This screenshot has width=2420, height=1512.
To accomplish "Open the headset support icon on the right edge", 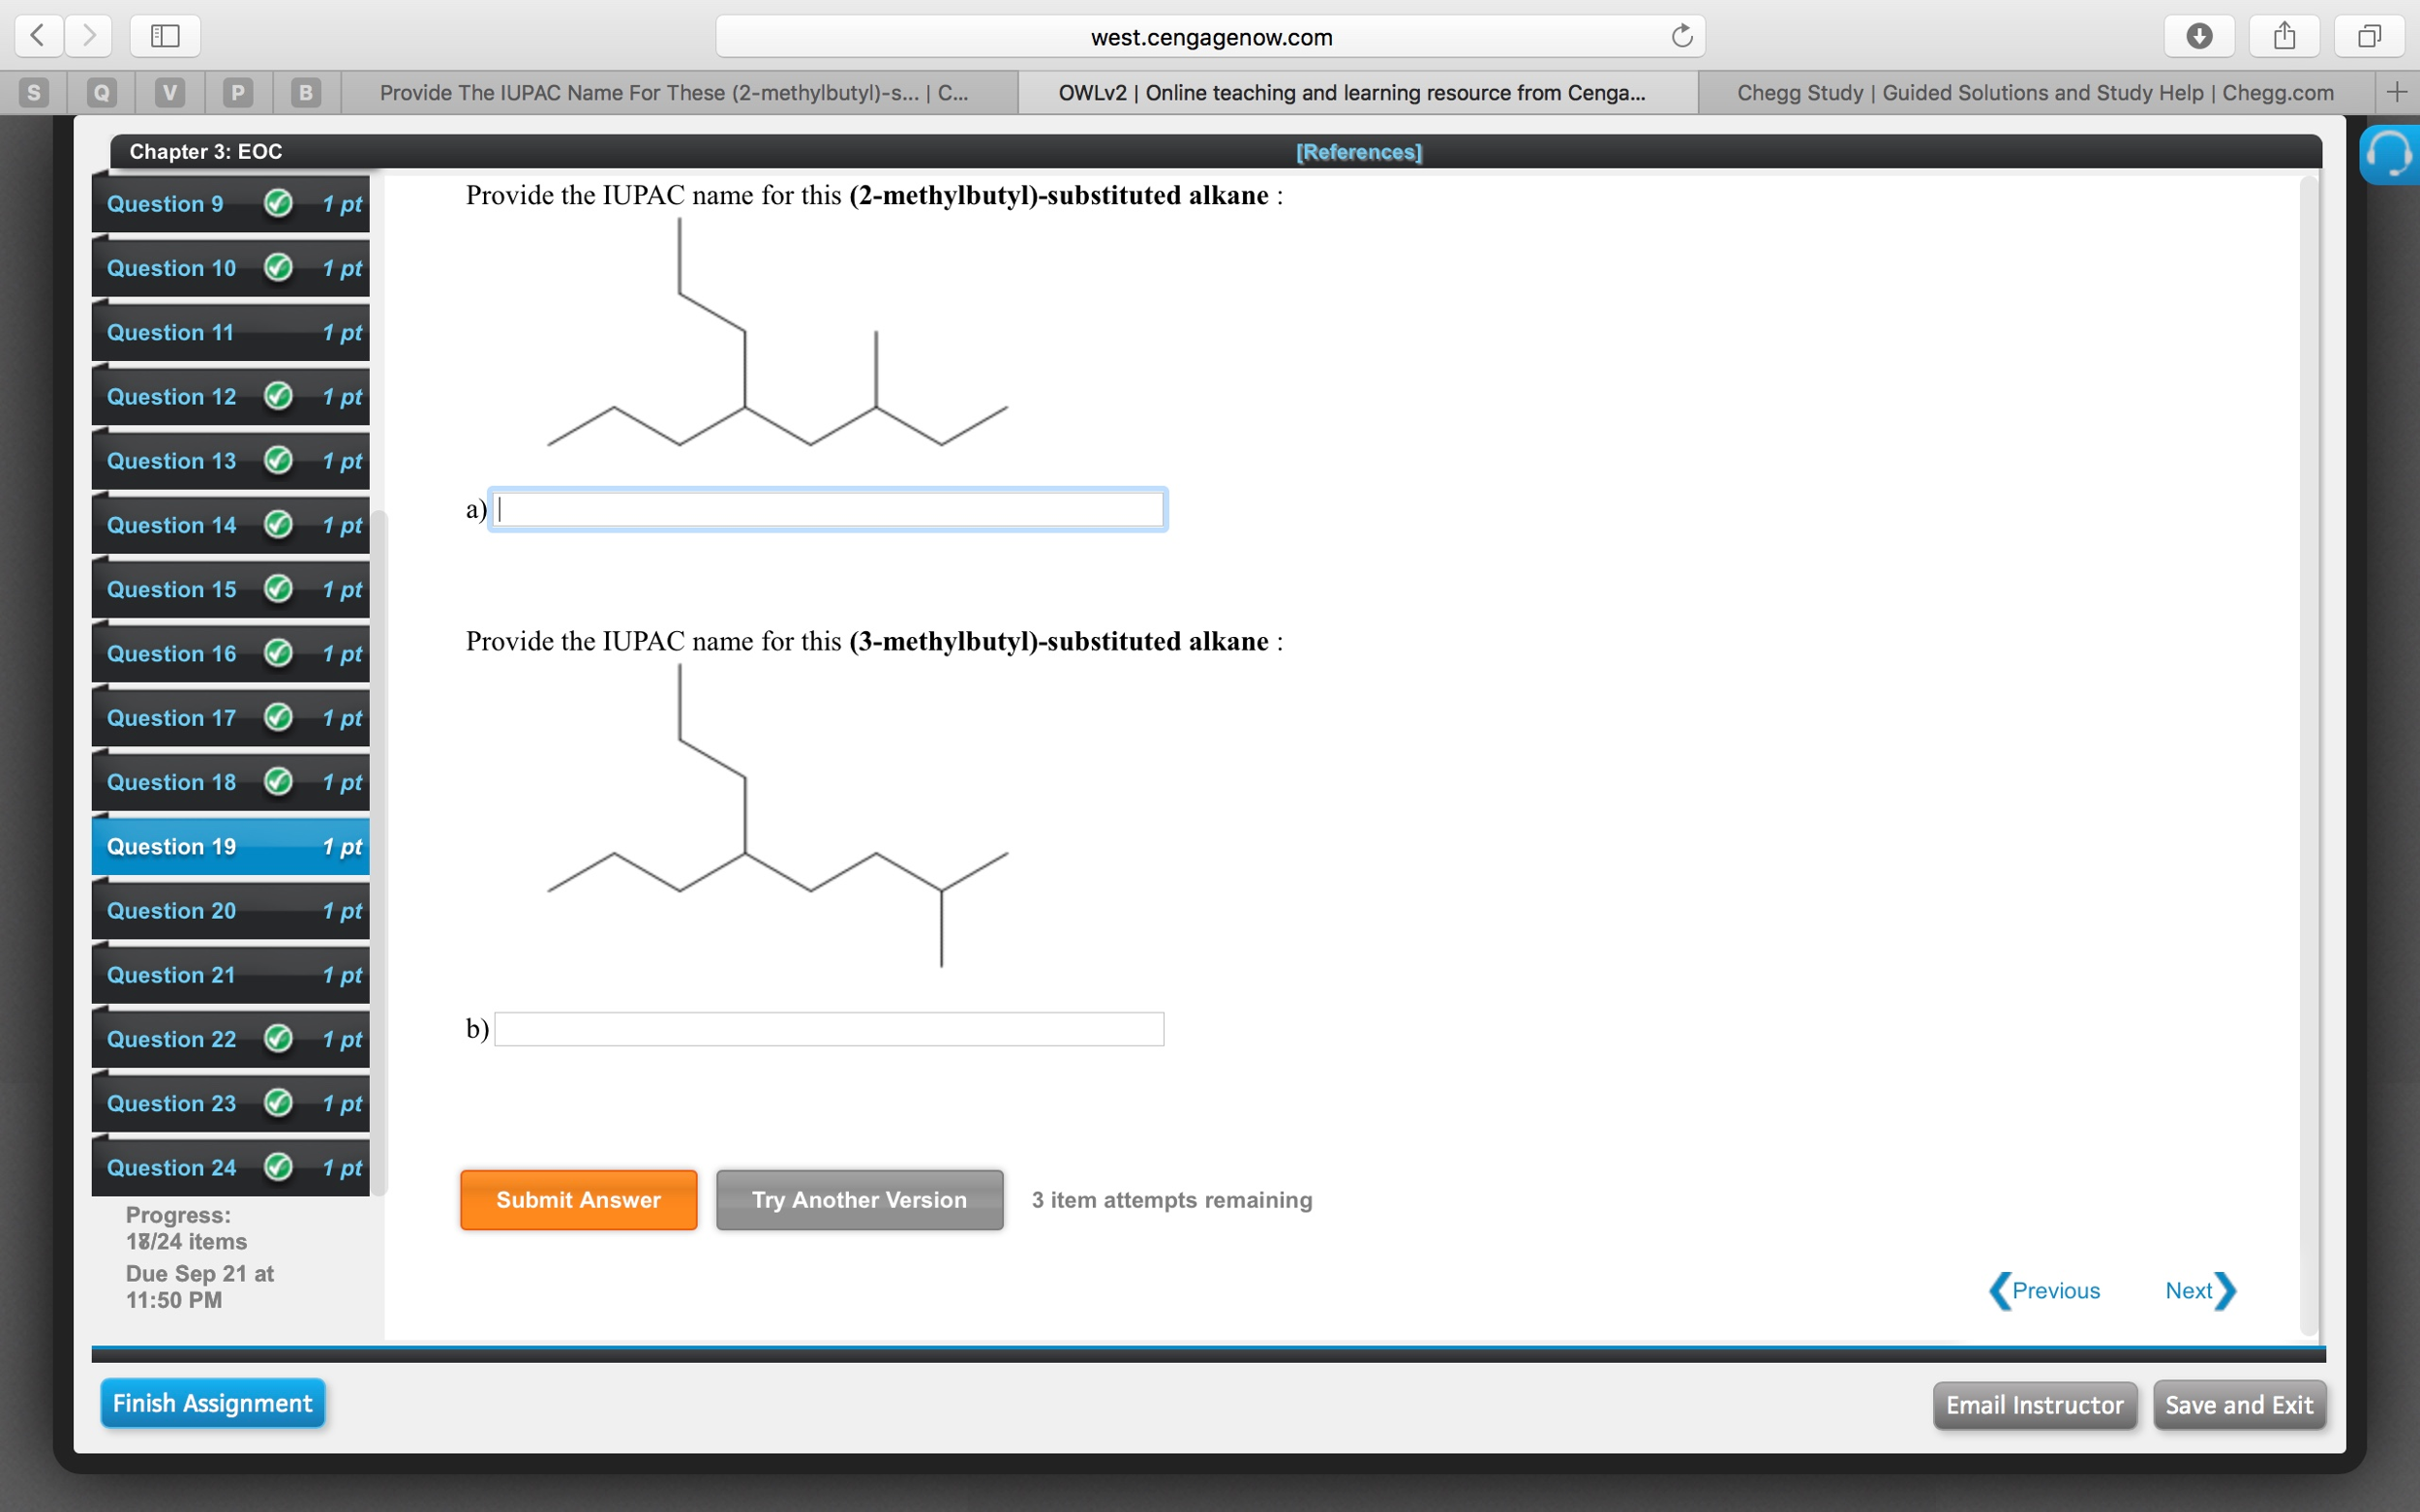I will coord(2392,155).
